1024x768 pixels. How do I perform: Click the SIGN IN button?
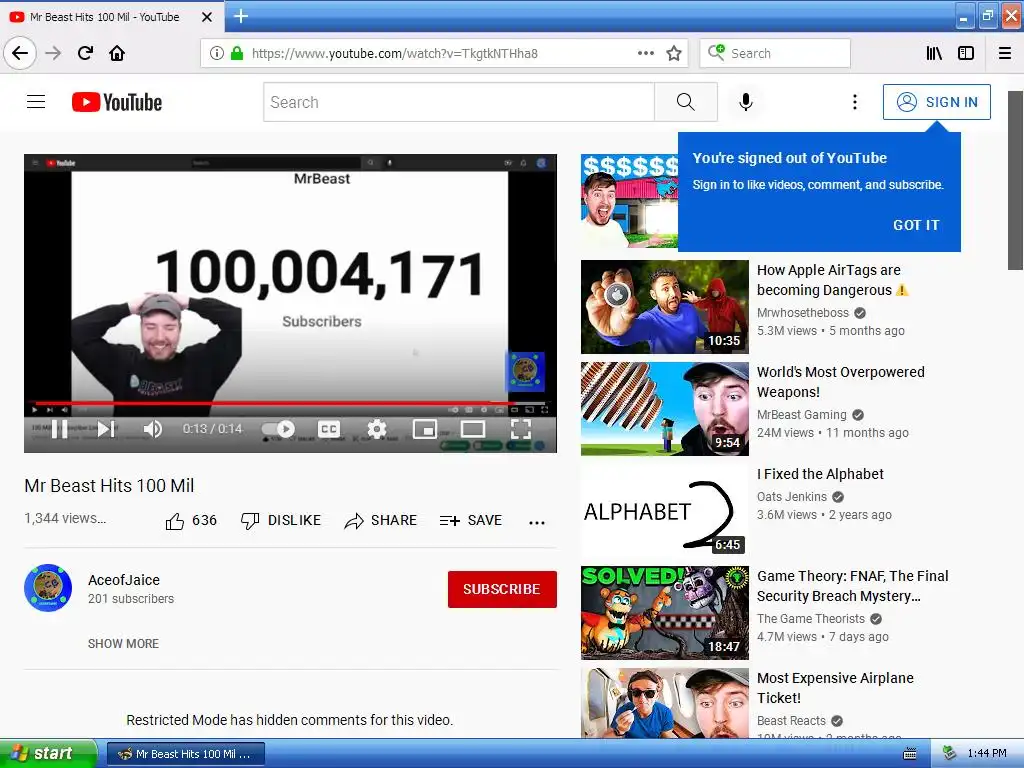pyautogui.click(x=936, y=102)
